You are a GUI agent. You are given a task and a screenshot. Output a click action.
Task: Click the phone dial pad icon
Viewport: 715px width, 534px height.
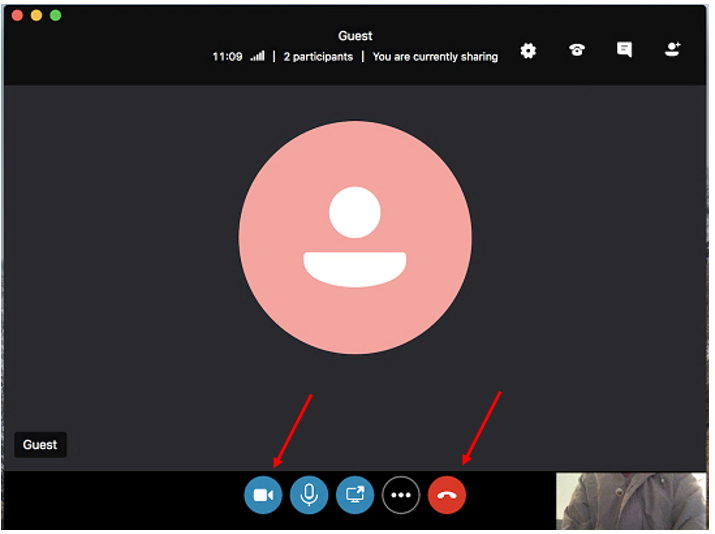577,51
